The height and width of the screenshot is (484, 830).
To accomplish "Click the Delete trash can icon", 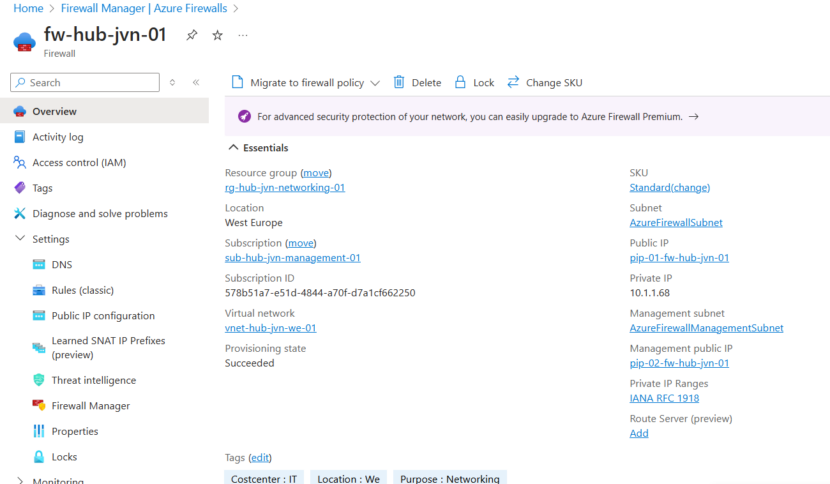I will pyautogui.click(x=399, y=82).
